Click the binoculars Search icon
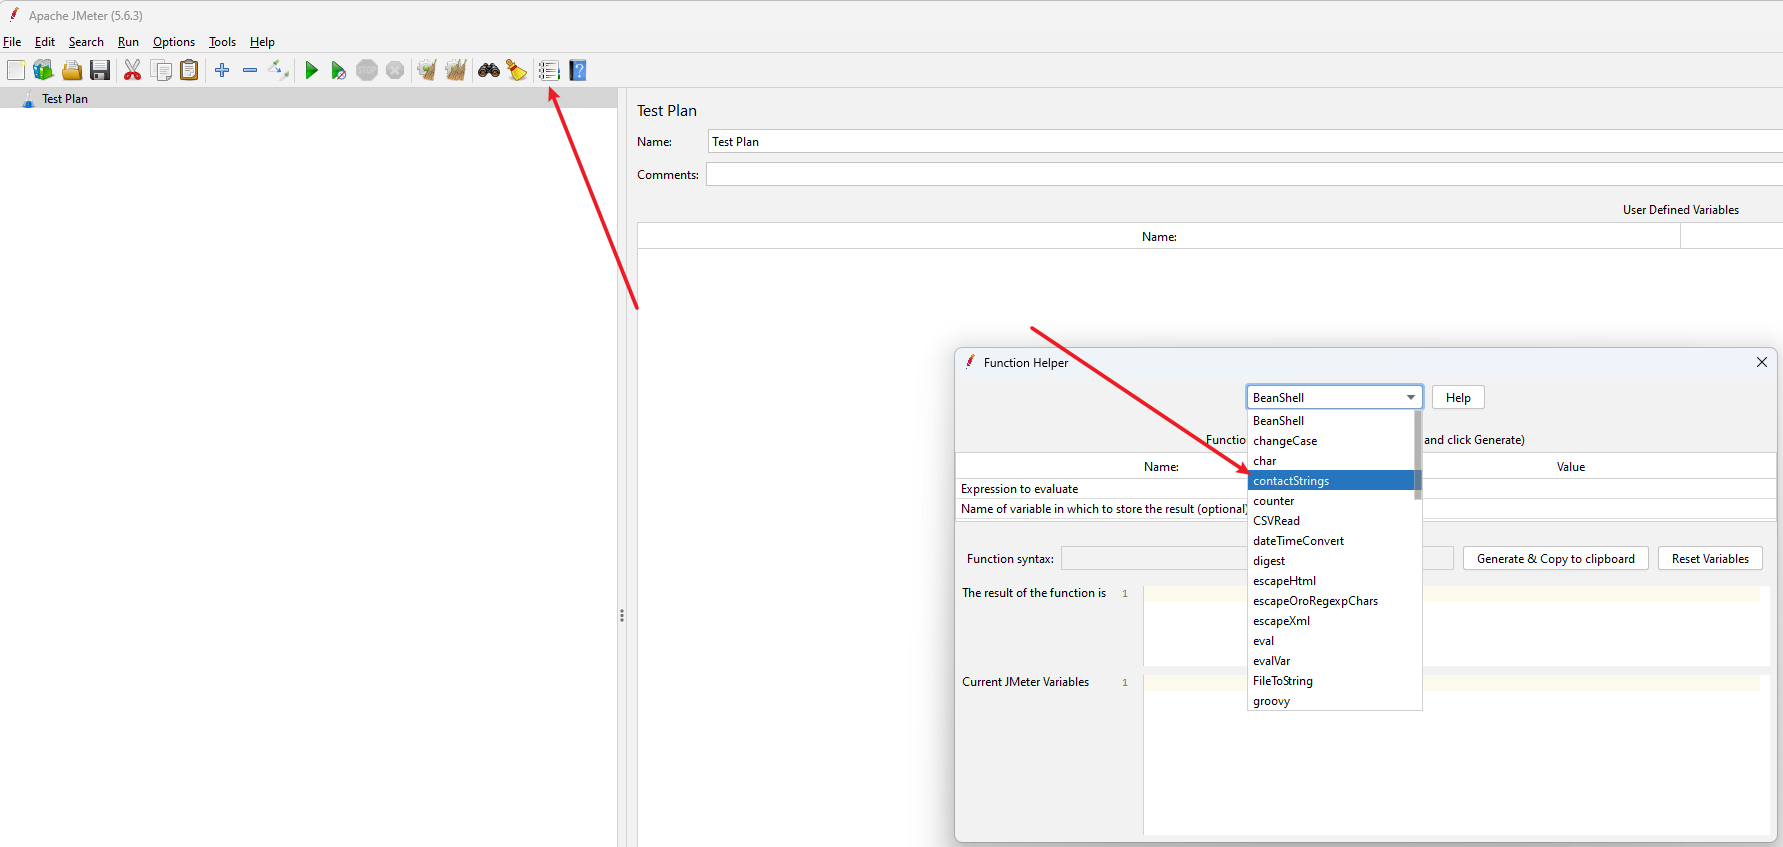This screenshot has width=1783, height=847. [489, 70]
